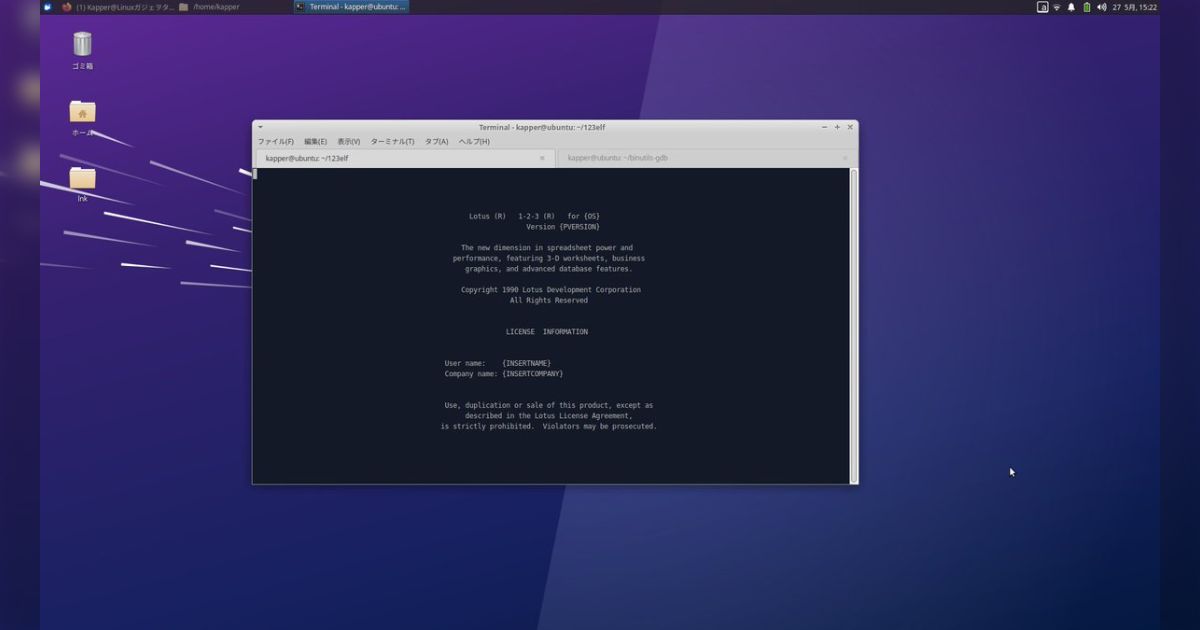This screenshot has width=1200, height=630.
Task: Open the Xfce applications menu icon
Action: coord(47,7)
